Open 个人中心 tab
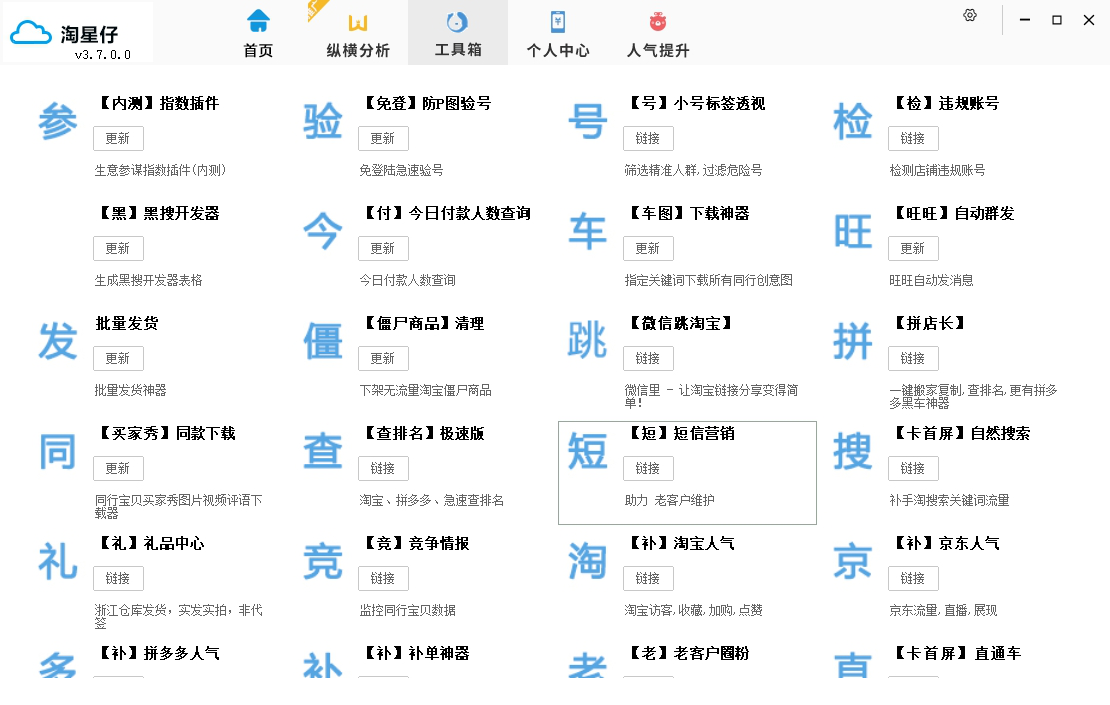This screenshot has height=705, width=1110. click(558, 33)
